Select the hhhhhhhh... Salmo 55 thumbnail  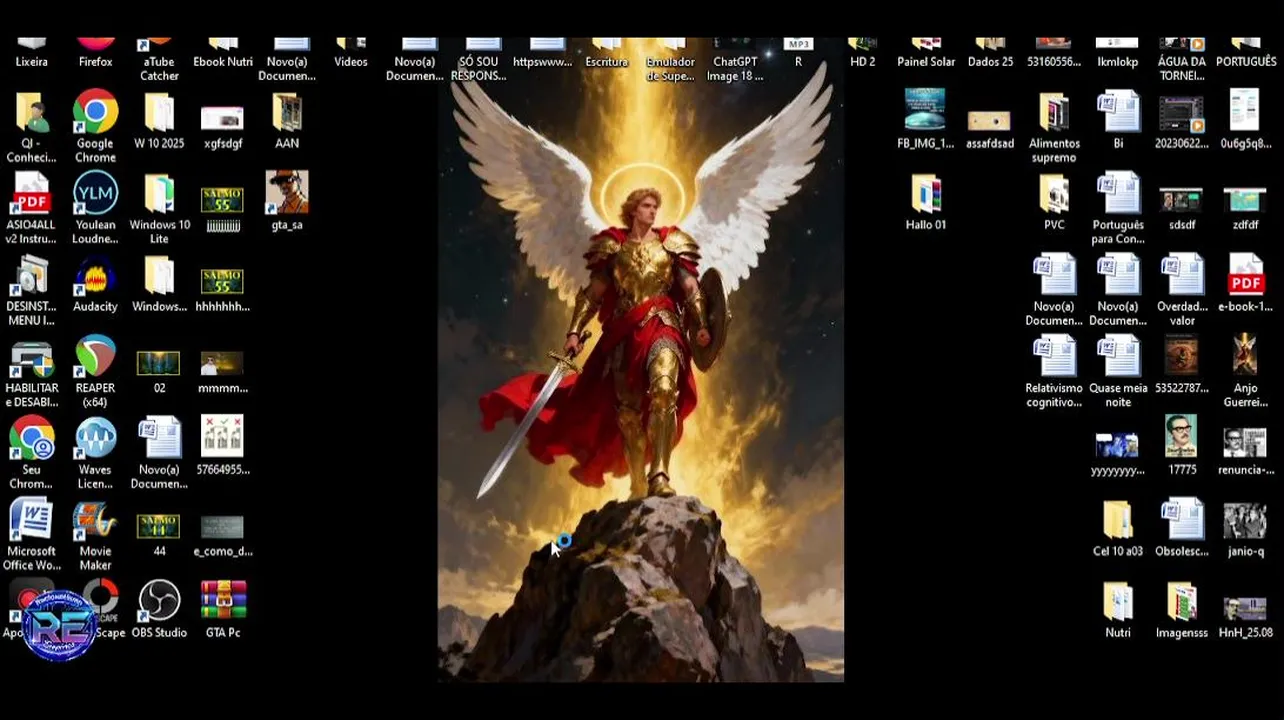point(223,281)
